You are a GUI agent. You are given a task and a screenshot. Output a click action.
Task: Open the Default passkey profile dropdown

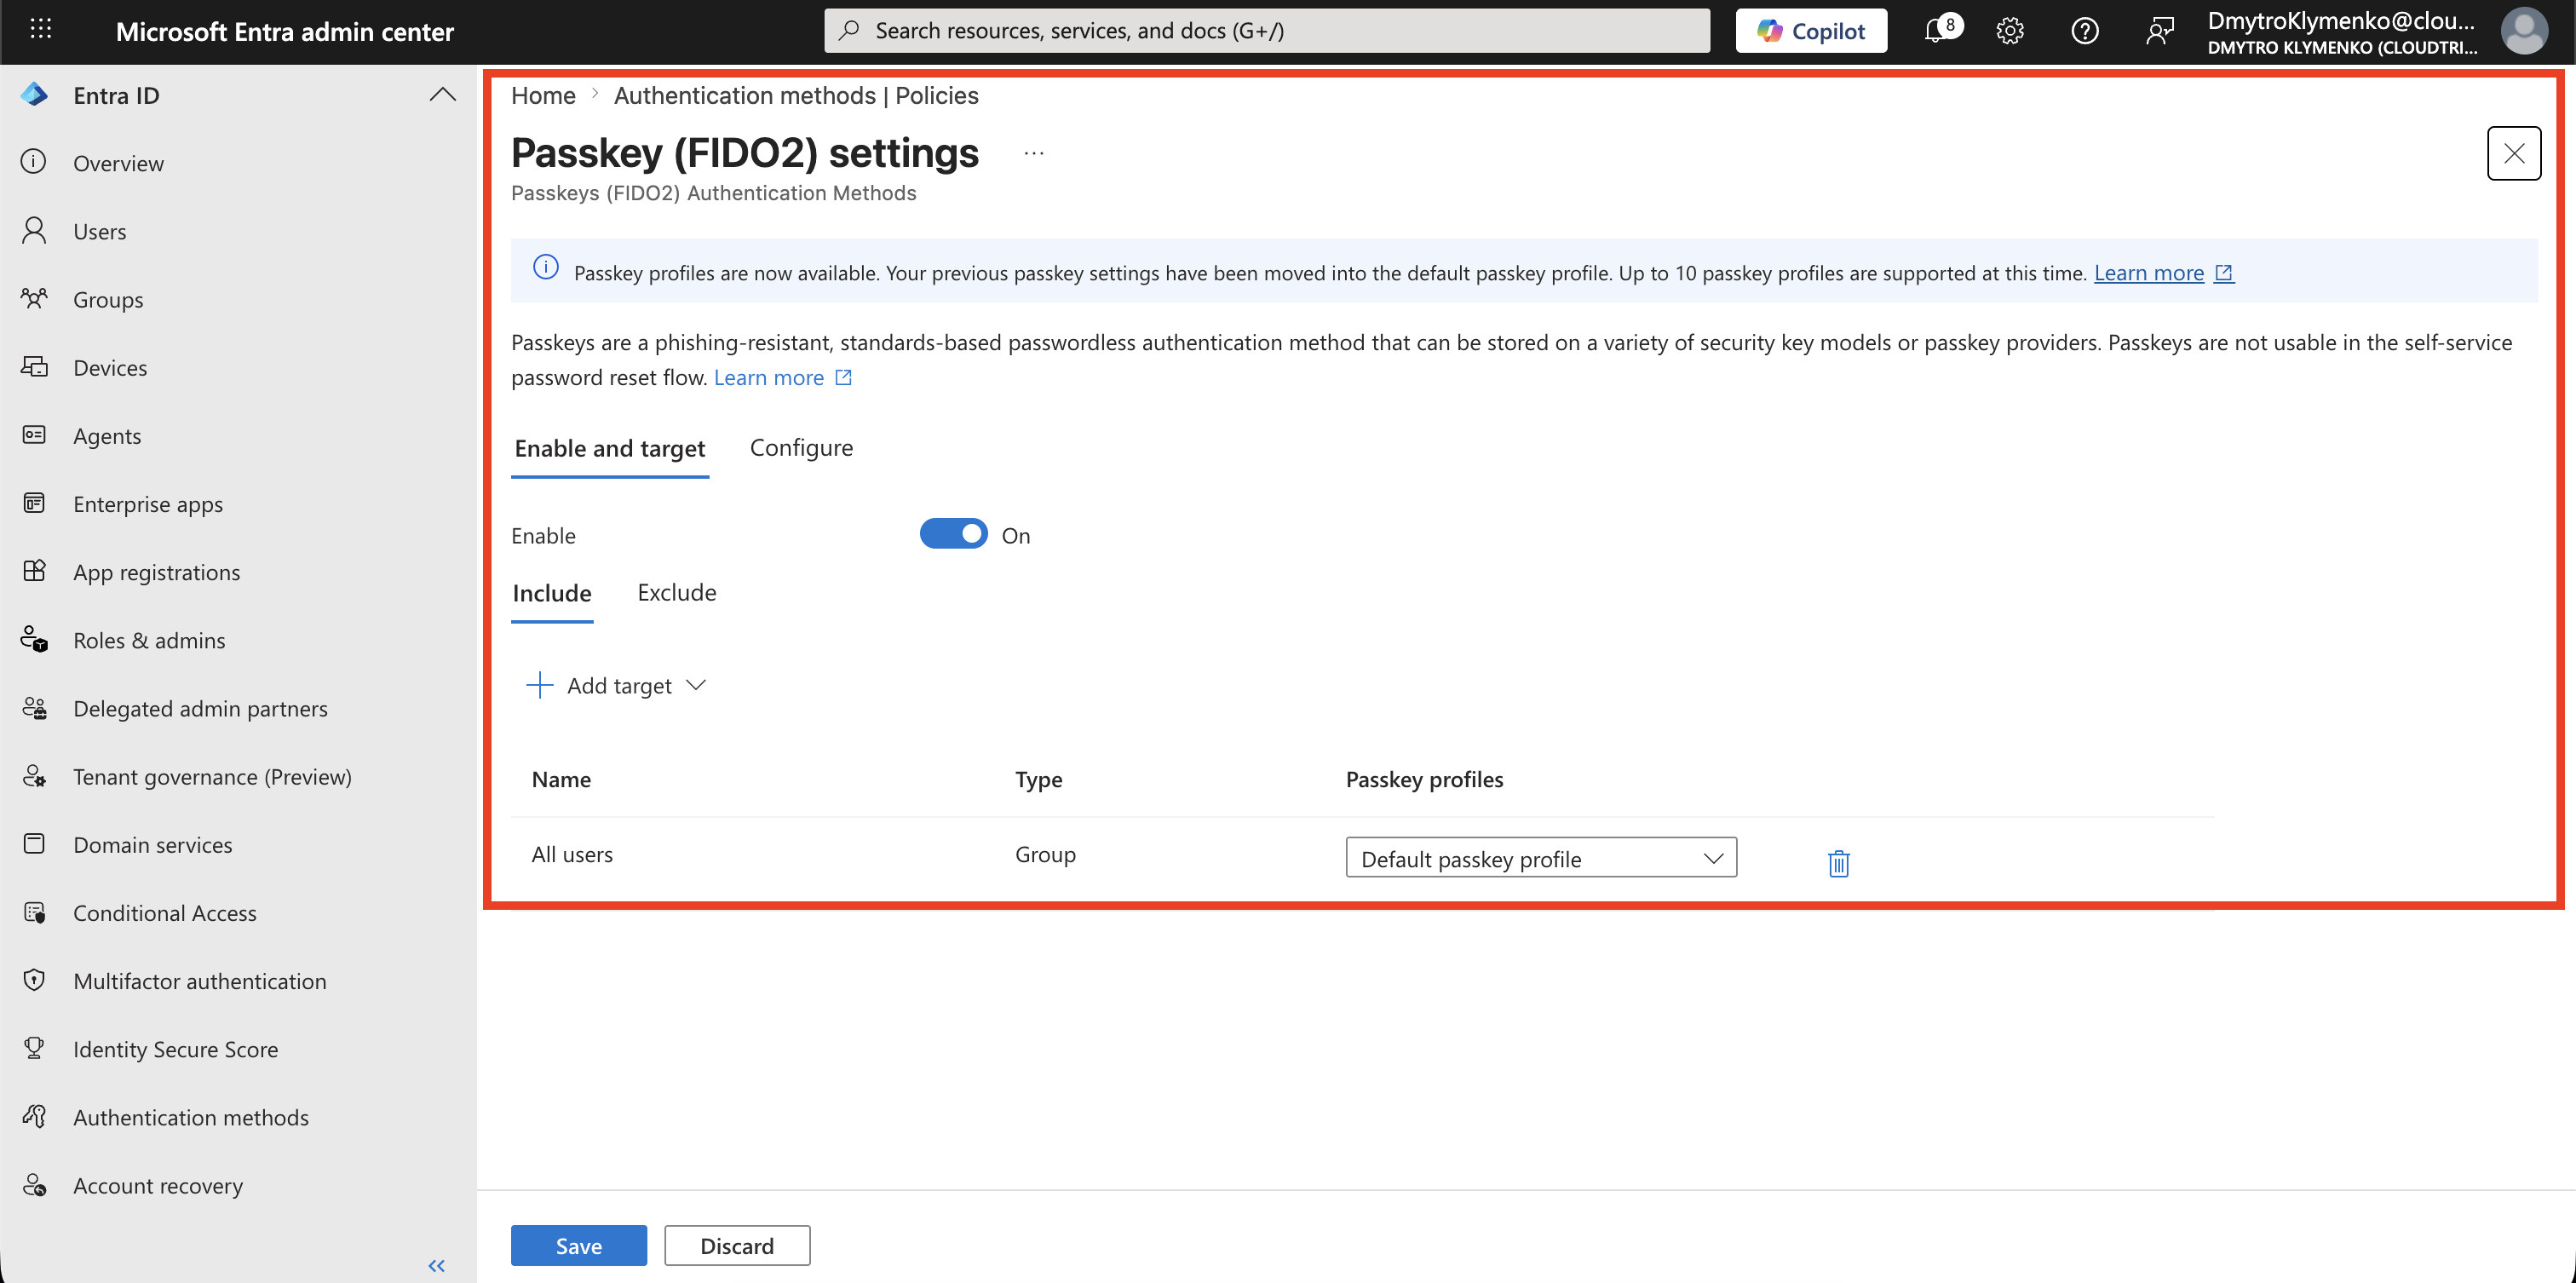(x=1541, y=858)
